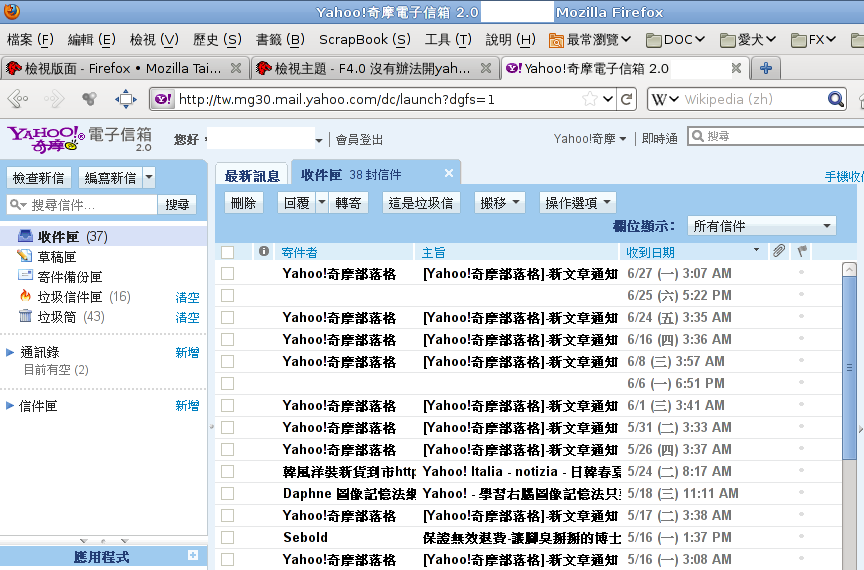Click the 刪除 delete button
The width and height of the screenshot is (864, 570).
(x=244, y=202)
